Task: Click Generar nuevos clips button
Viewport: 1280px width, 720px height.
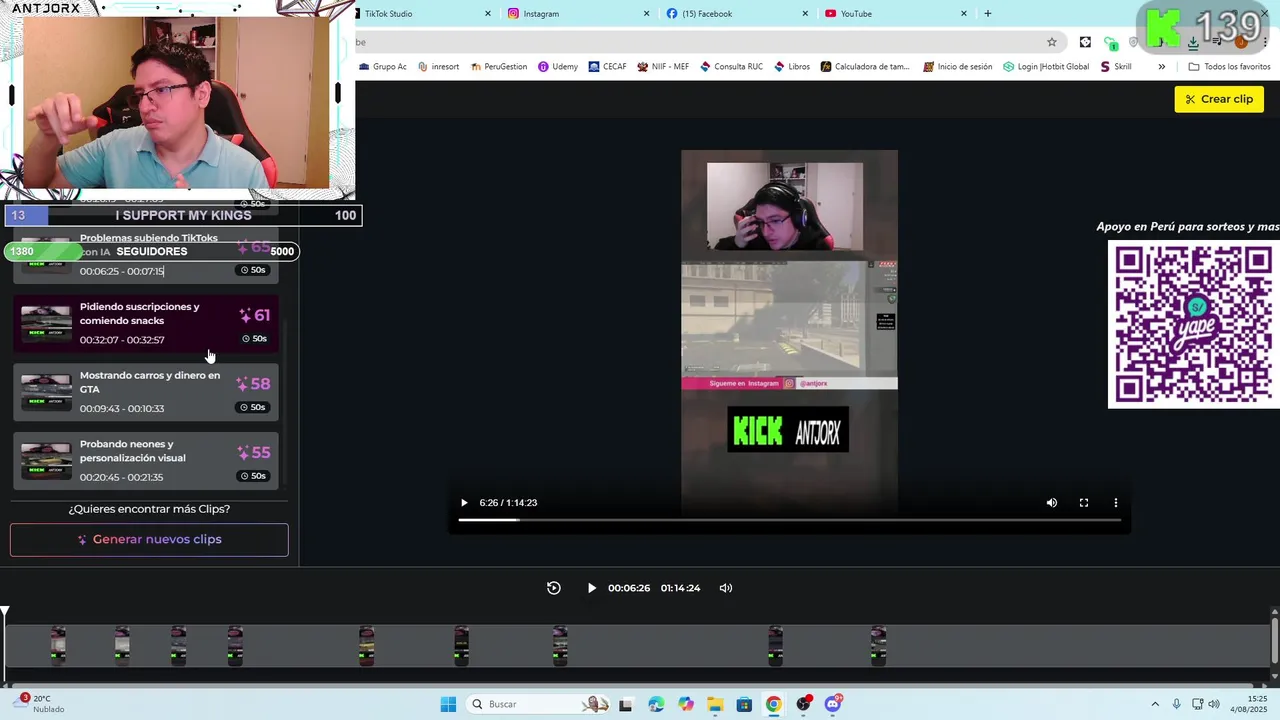Action: click(x=149, y=540)
